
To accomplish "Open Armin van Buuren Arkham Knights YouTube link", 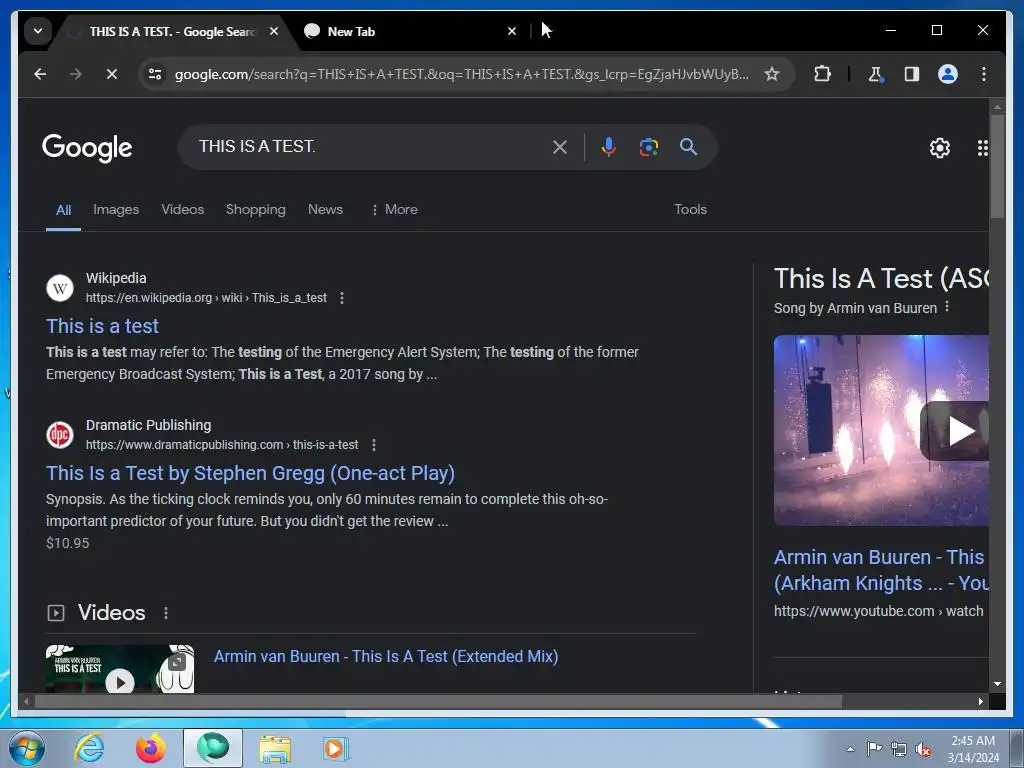I will coord(881,570).
